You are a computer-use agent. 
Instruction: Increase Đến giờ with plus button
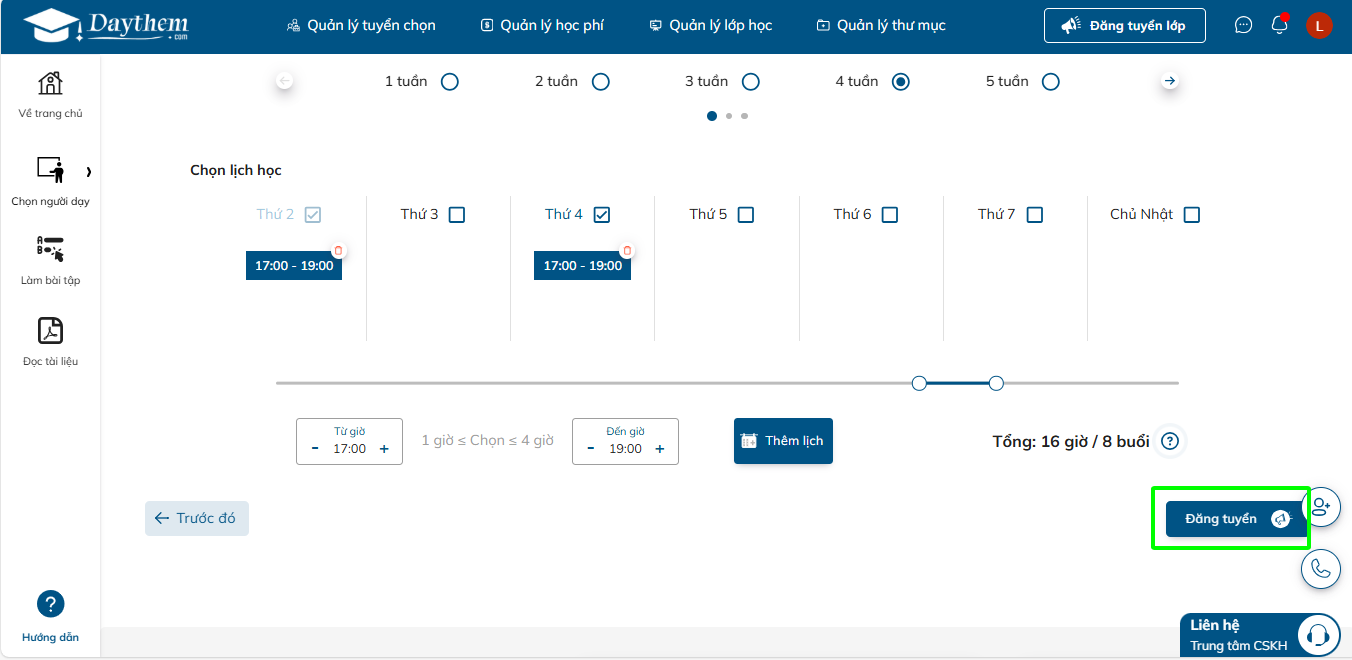[660, 449]
